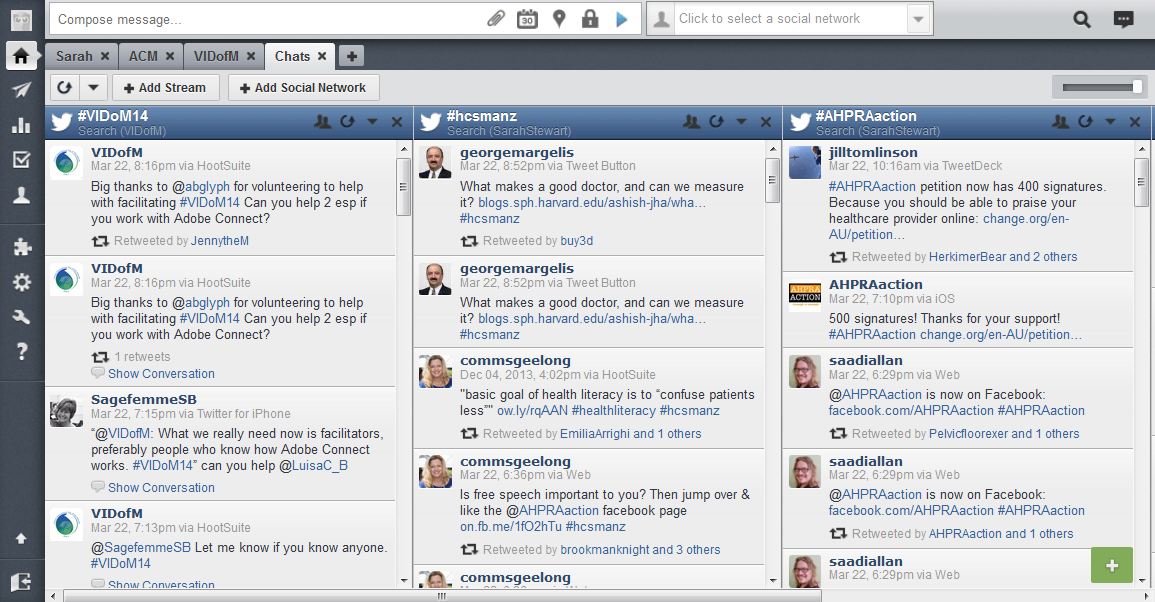Click the Add Social Network button
Screen dimensions: 1155x602
coord(303,88)
